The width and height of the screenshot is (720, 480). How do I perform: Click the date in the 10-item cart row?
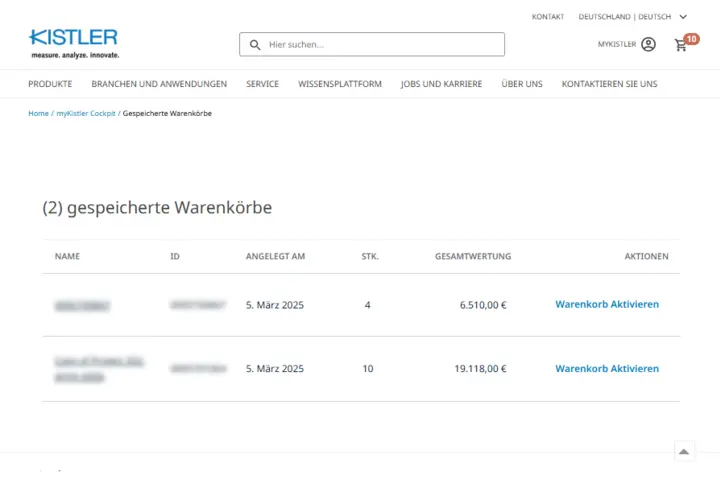click(275, 368)
